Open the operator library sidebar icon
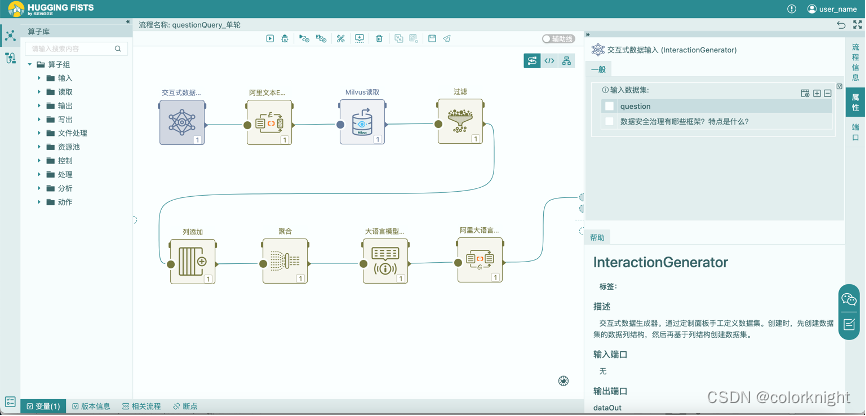Image resolution: width=866 pixels, height=416 pixels. click(10, 36)
